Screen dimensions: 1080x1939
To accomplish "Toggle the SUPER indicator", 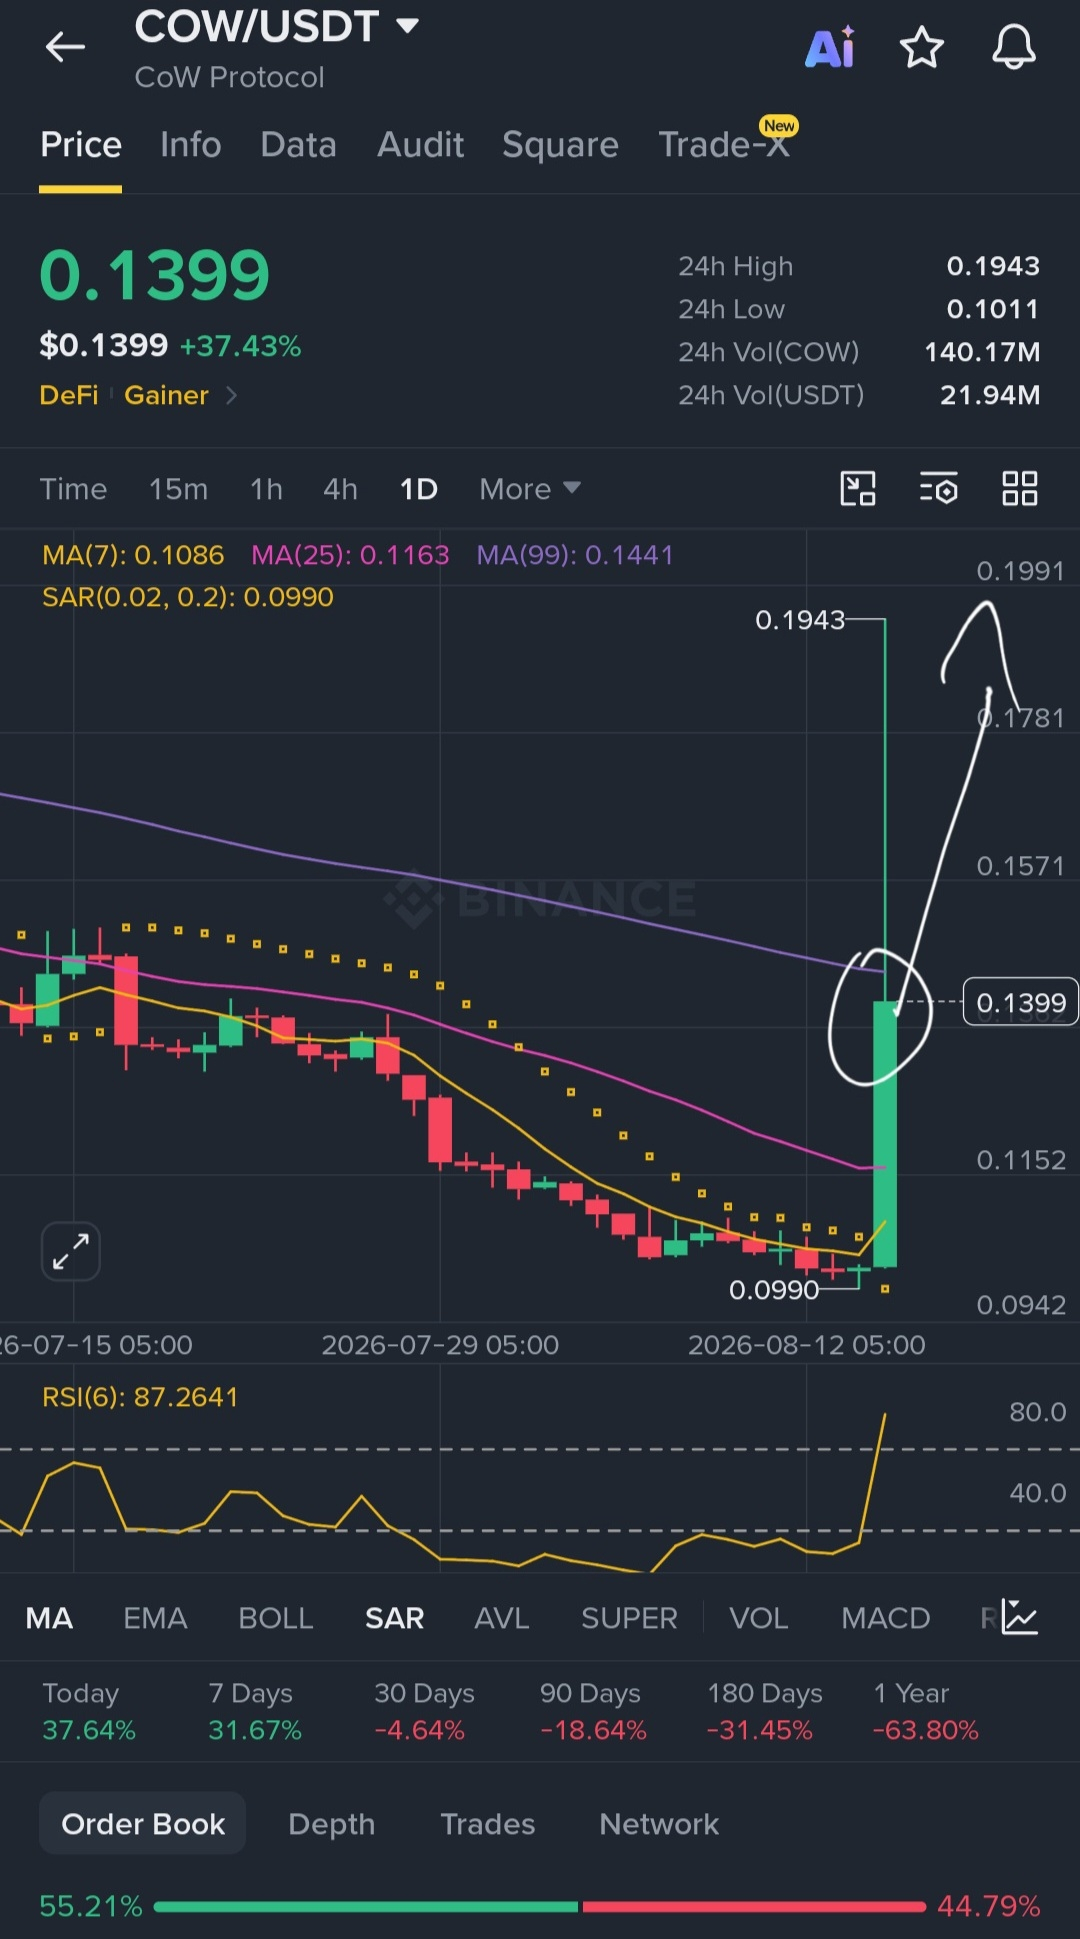I will click(x=629, y=1618).
